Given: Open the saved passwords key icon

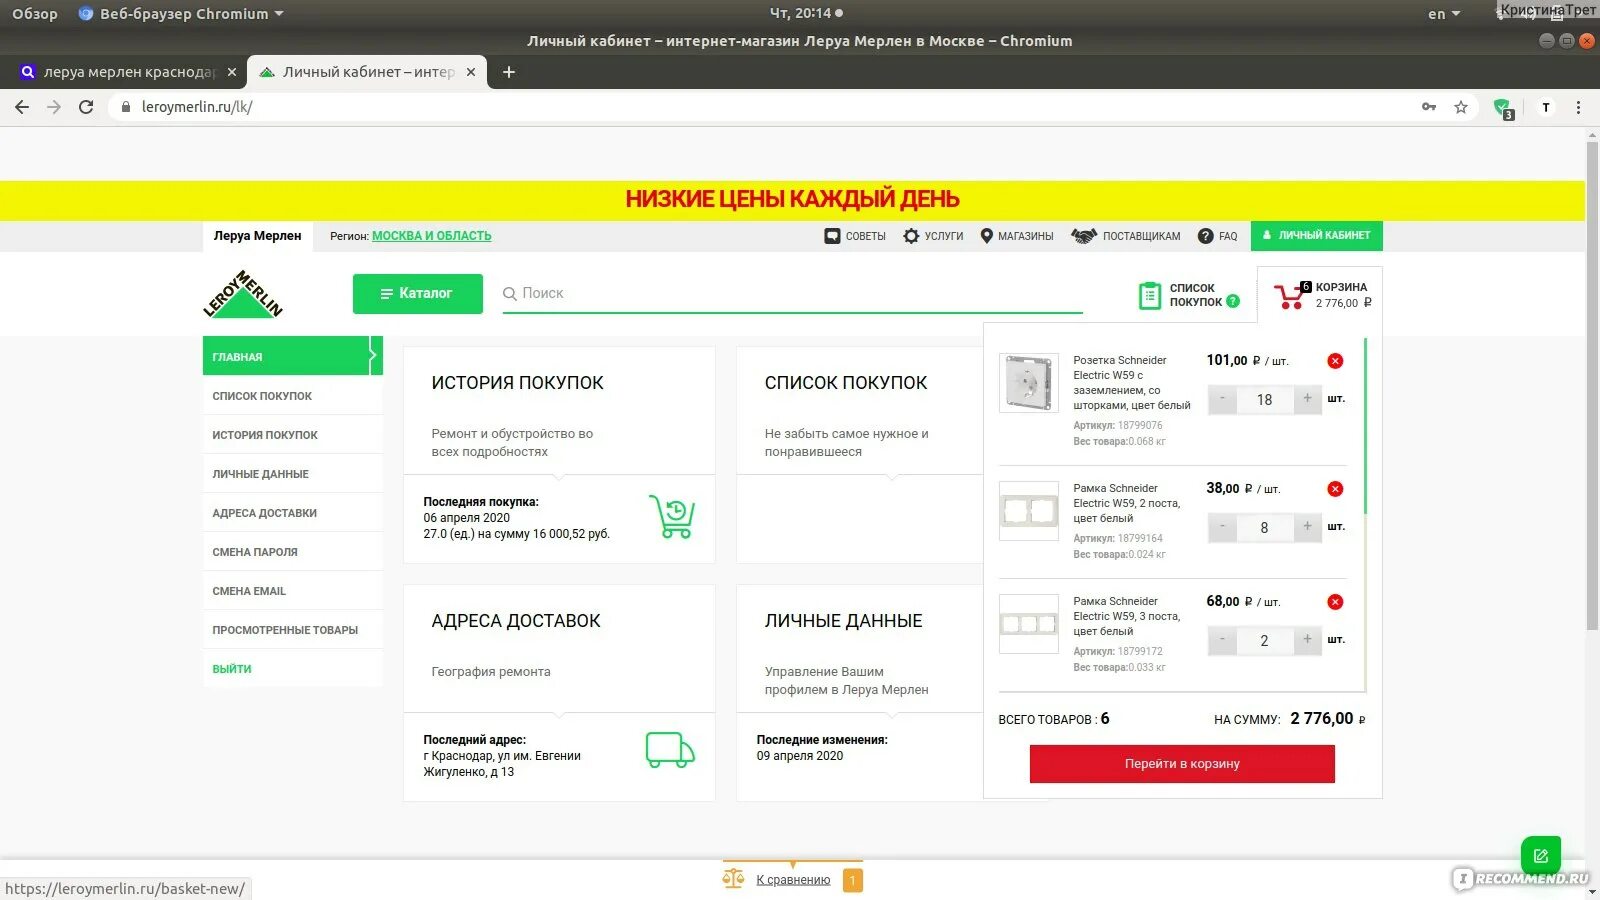Looking at the screenshot, I should 1429,107.
